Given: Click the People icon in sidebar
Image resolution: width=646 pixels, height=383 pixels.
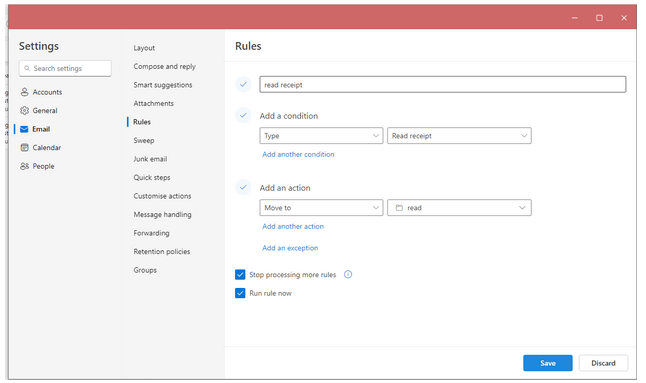Looking at the screenshot, I should pos(25,166).
